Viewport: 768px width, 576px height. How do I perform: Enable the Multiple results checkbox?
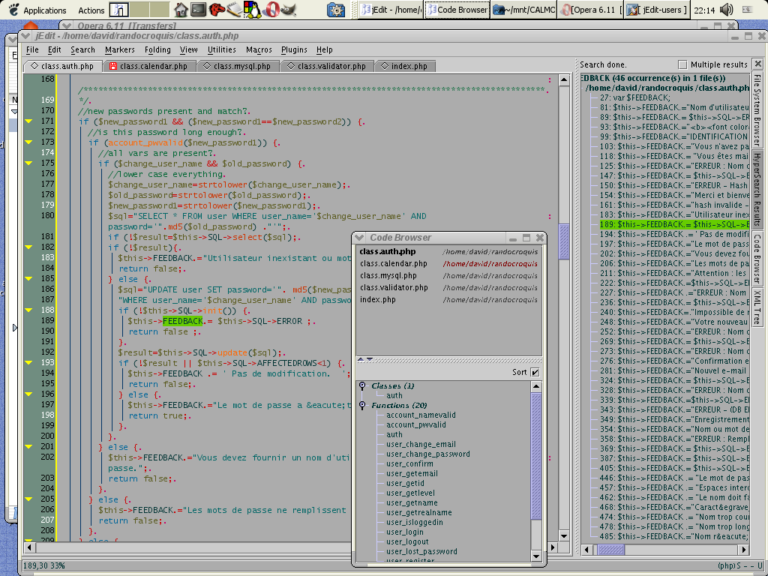681,64
